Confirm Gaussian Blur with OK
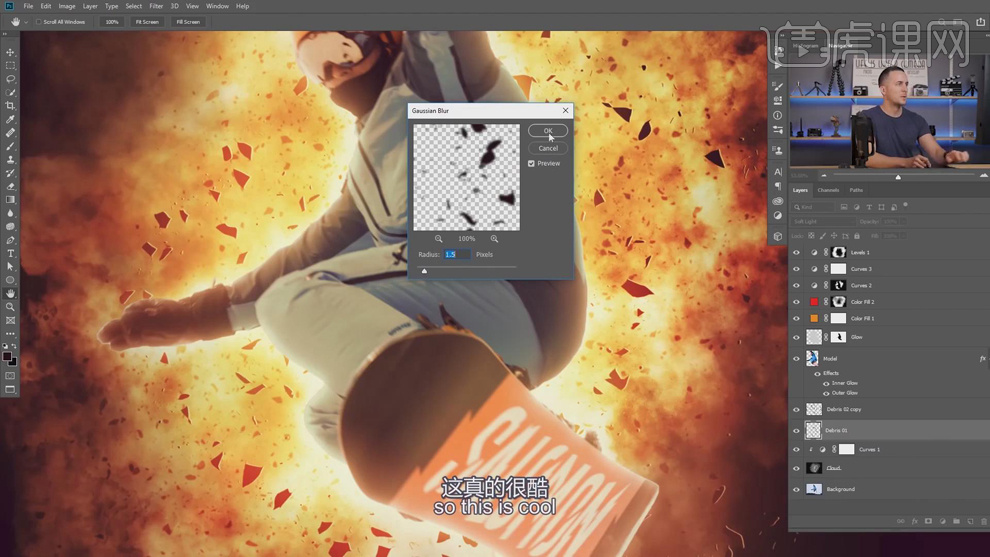This screenshot has height=557, width=990. 548,131
